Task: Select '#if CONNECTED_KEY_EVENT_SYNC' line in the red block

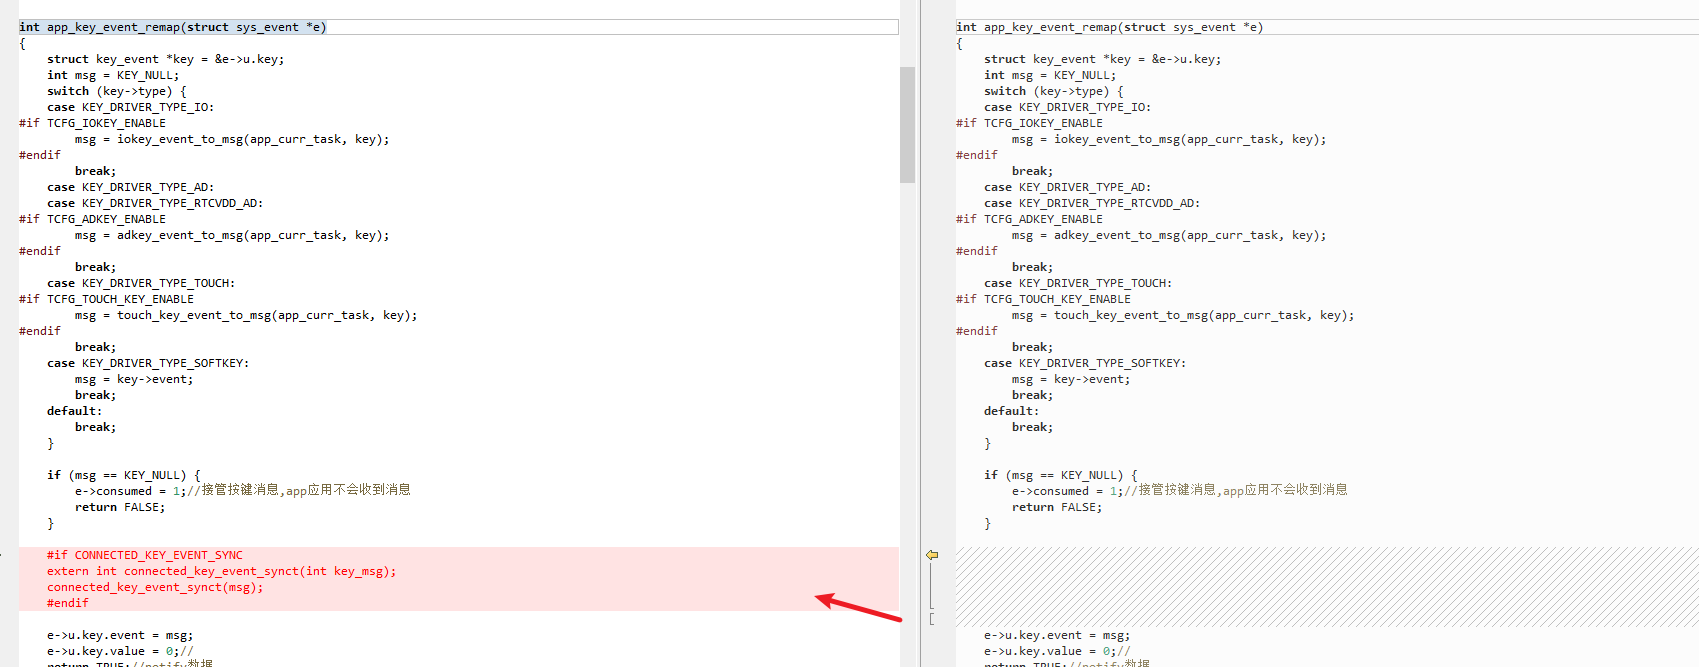Action: 145,555
